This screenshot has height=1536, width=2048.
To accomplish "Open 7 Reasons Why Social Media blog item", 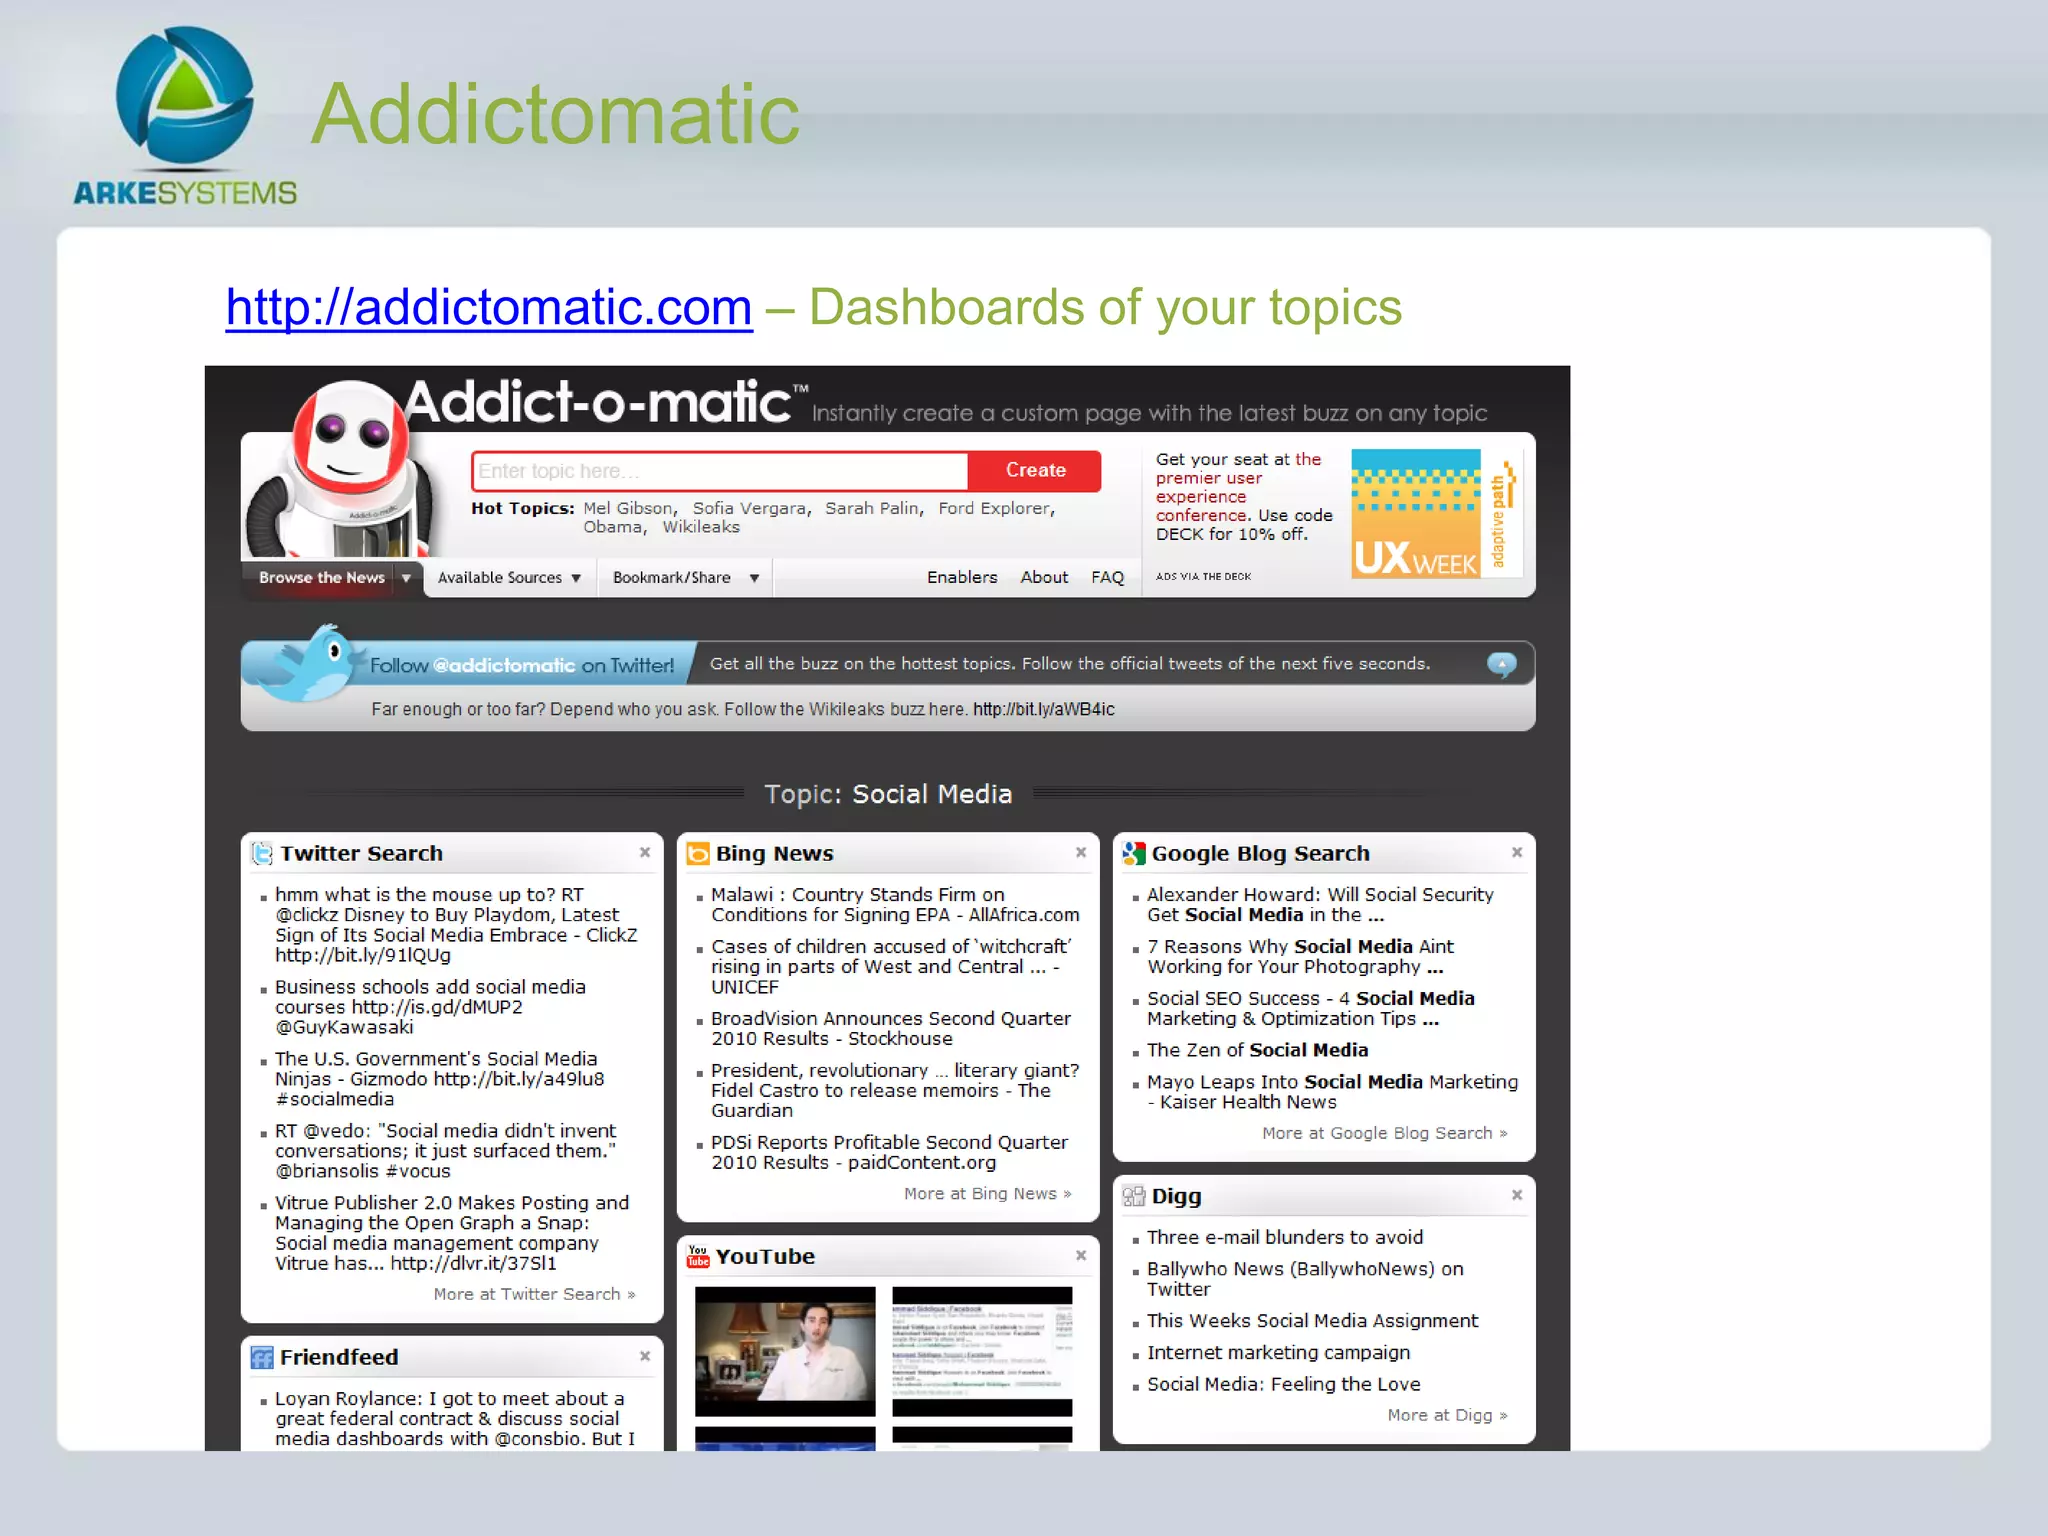I will [x=1300, y=957].
